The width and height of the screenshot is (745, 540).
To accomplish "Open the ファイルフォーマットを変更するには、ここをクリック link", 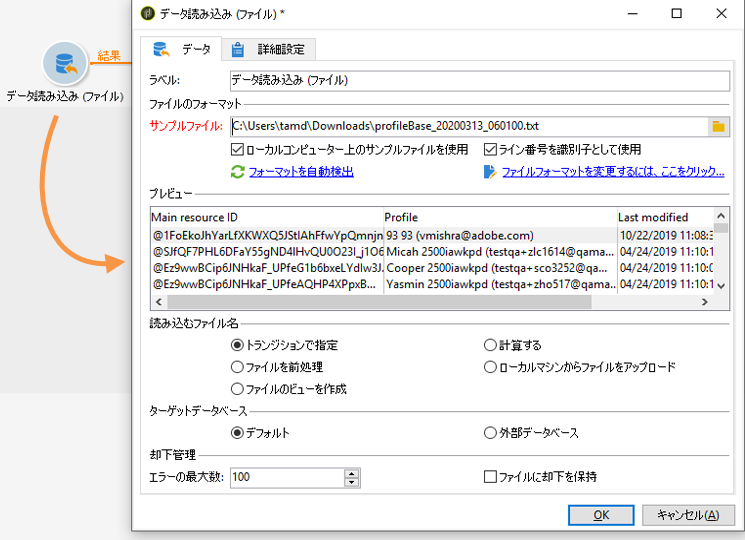I will (x=613, y=171).
